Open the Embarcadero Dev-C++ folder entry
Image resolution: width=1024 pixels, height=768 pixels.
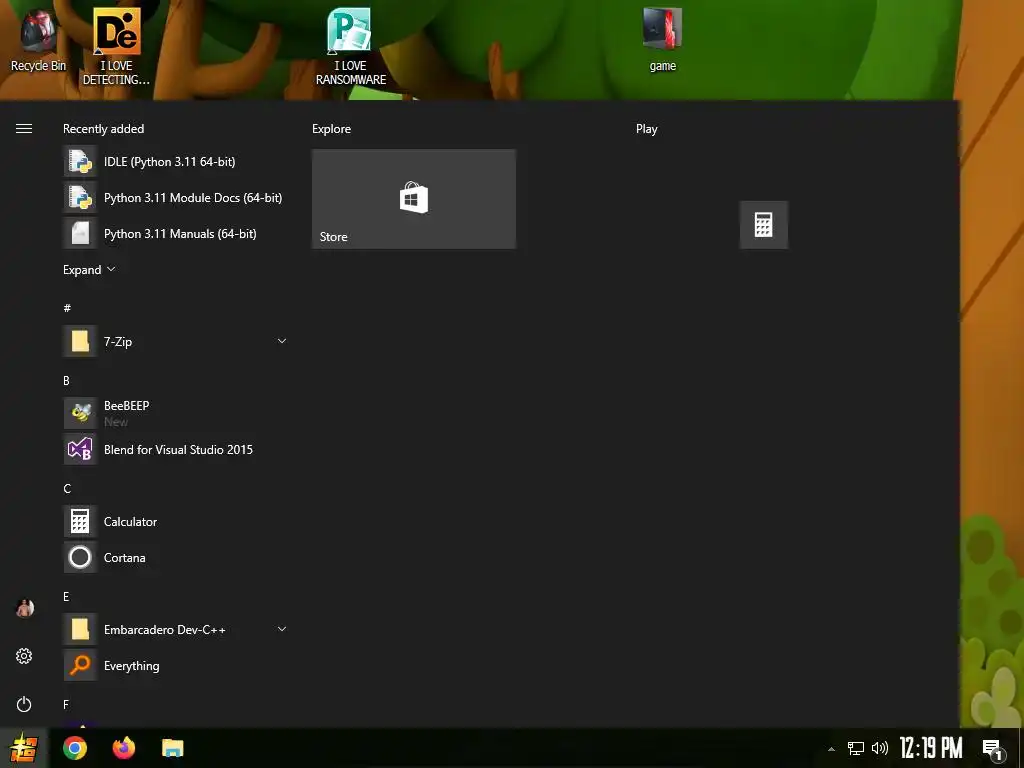(x=176, y=630)
